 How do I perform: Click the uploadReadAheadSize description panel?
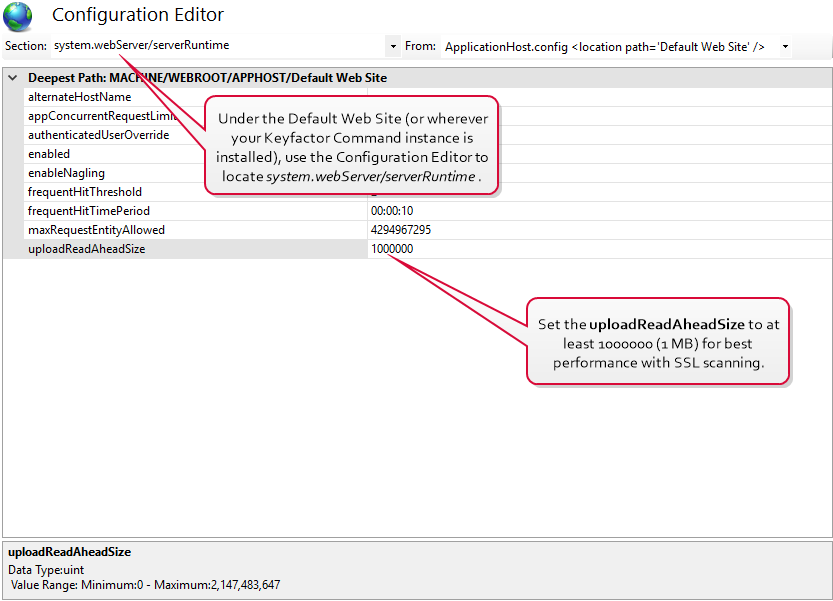tap(416, 570)
